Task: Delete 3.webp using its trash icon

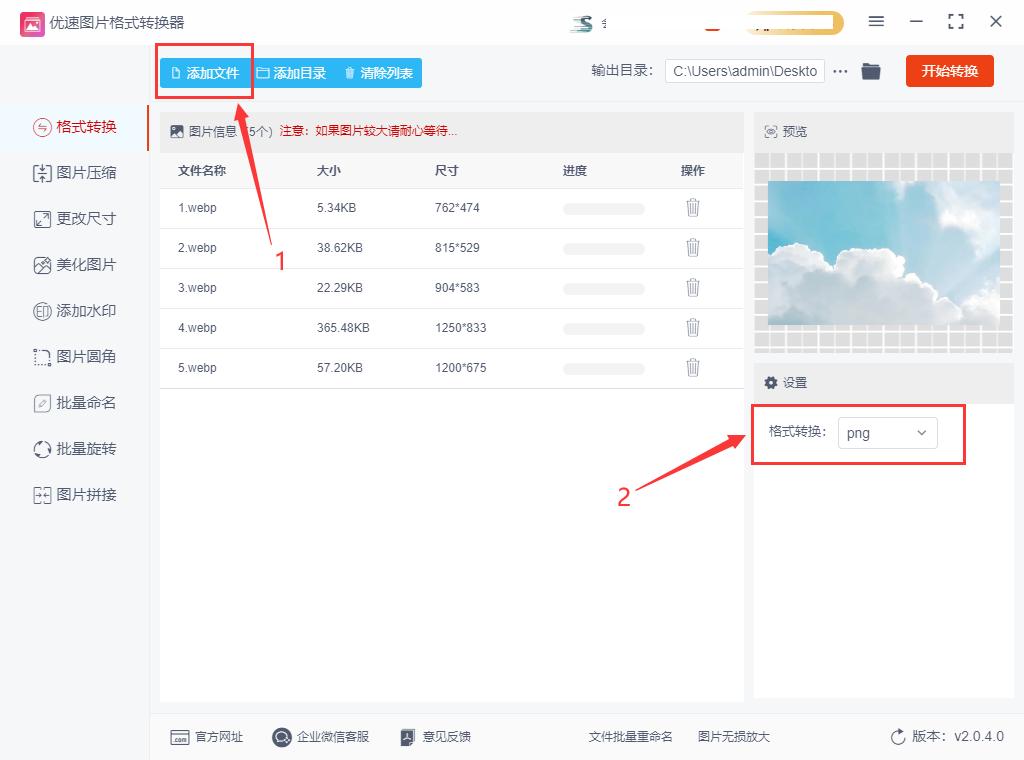Action: coord(693,288)
